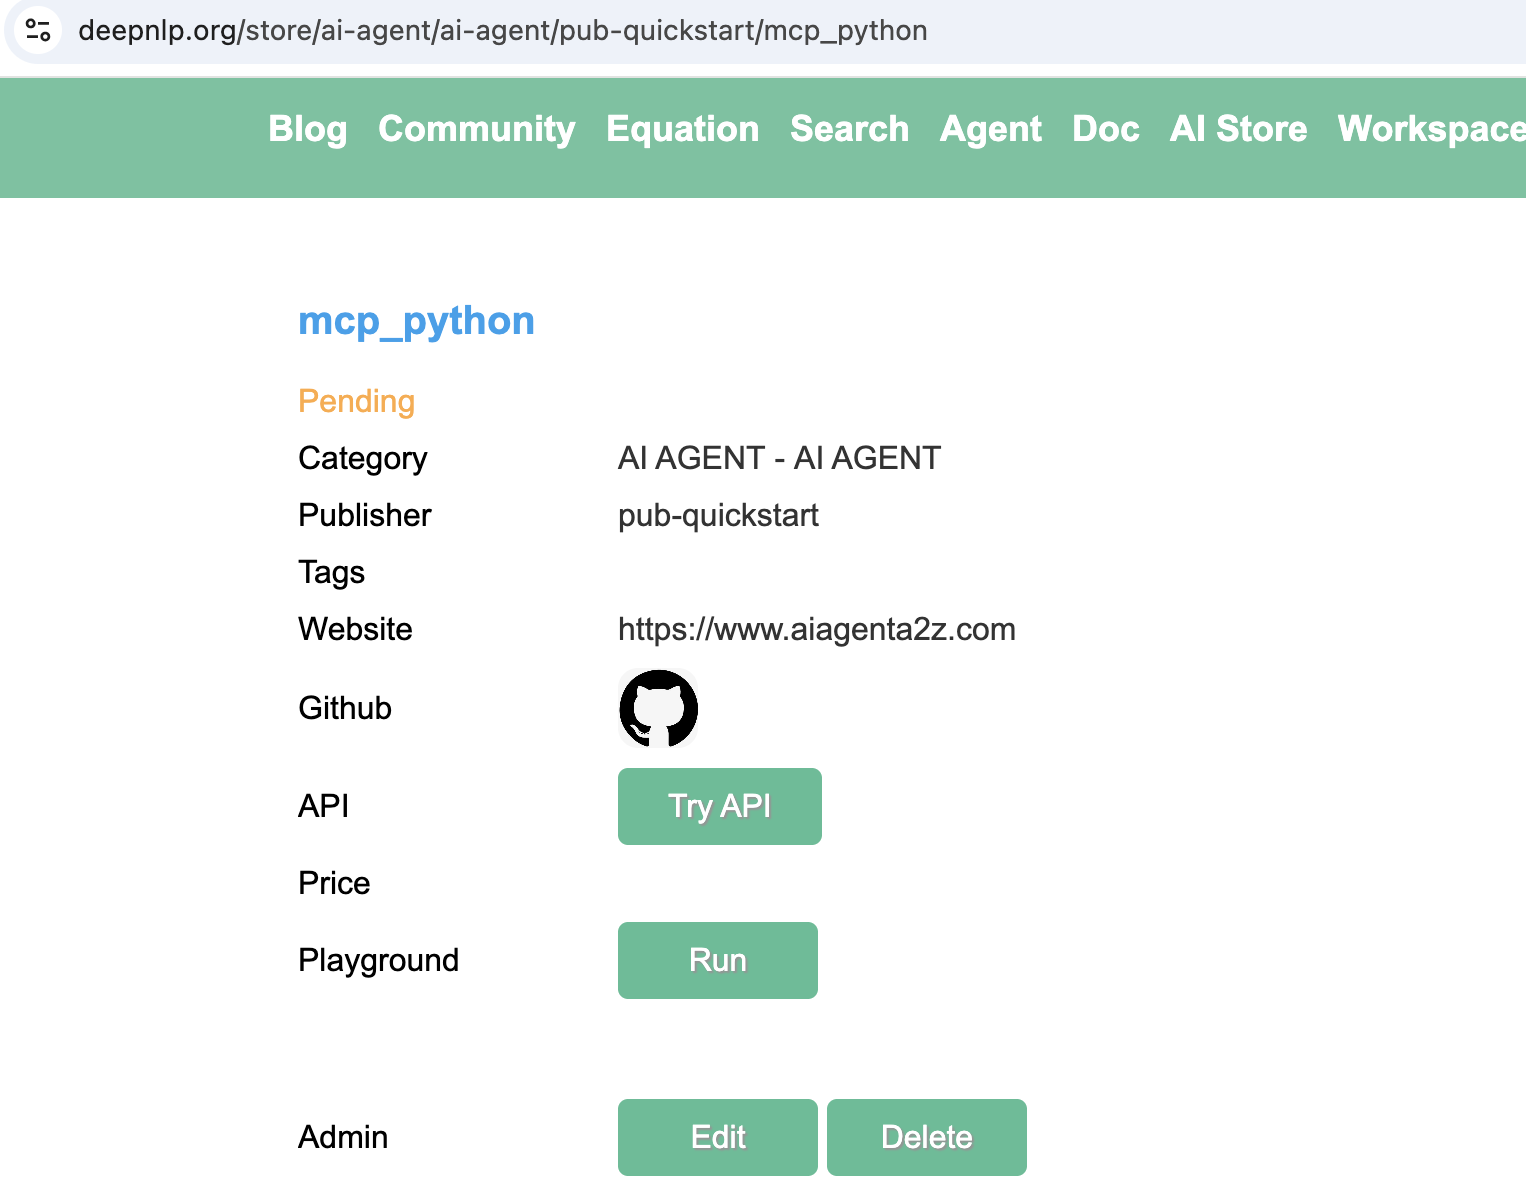Click the site settings icon in address bar

pyautogui.click(x=37, y=30)
